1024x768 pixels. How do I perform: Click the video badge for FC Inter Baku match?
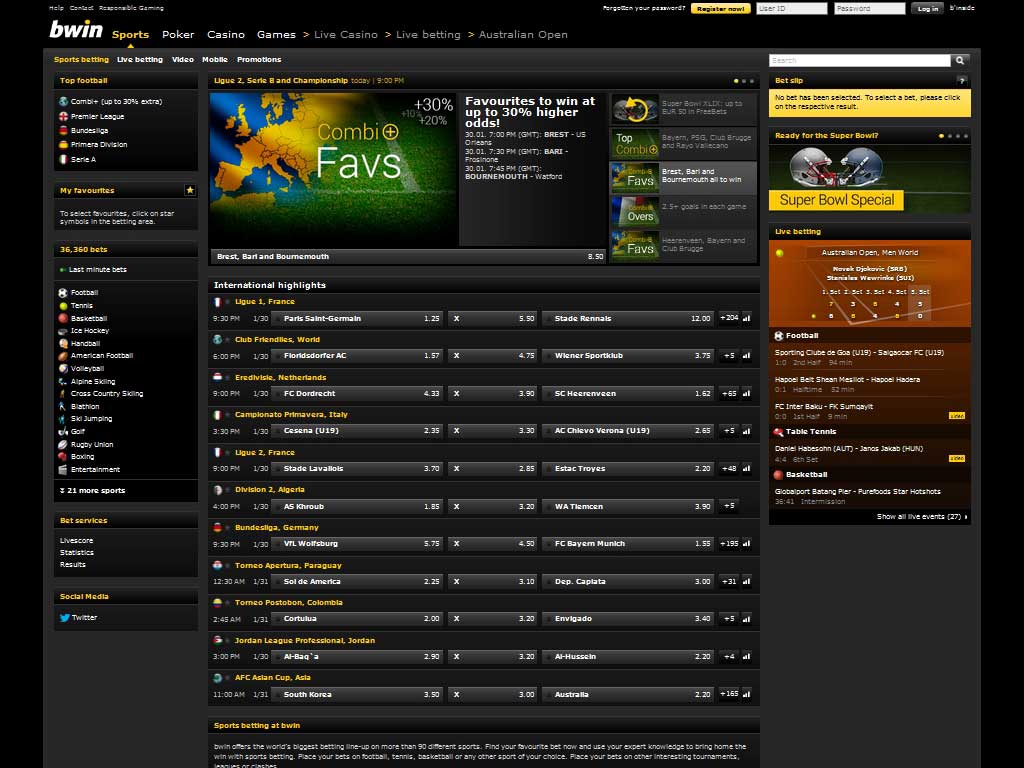(x=957, y=416)
